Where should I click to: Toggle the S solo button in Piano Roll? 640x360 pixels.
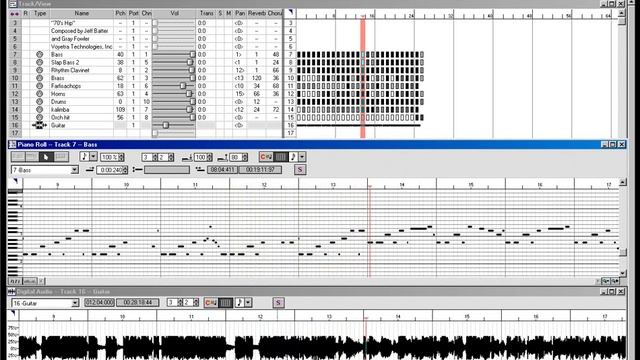(x=300, y=169)
